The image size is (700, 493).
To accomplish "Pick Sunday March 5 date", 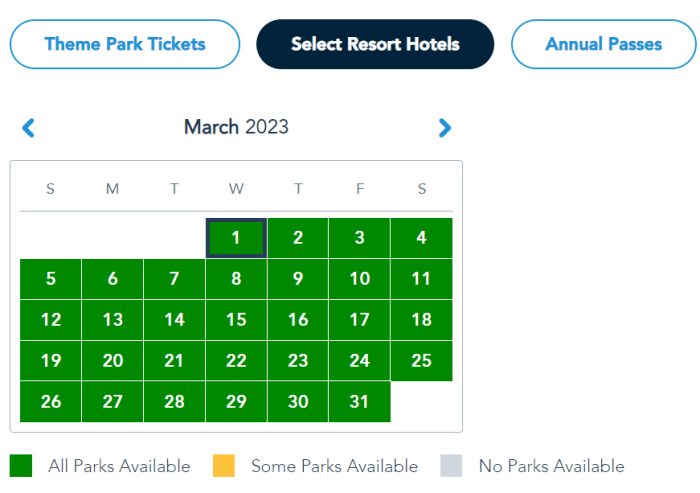I will (51, 279).
